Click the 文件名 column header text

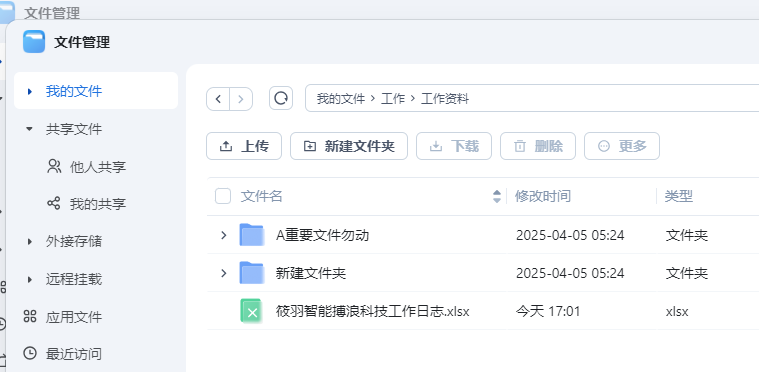click(261, 196)
